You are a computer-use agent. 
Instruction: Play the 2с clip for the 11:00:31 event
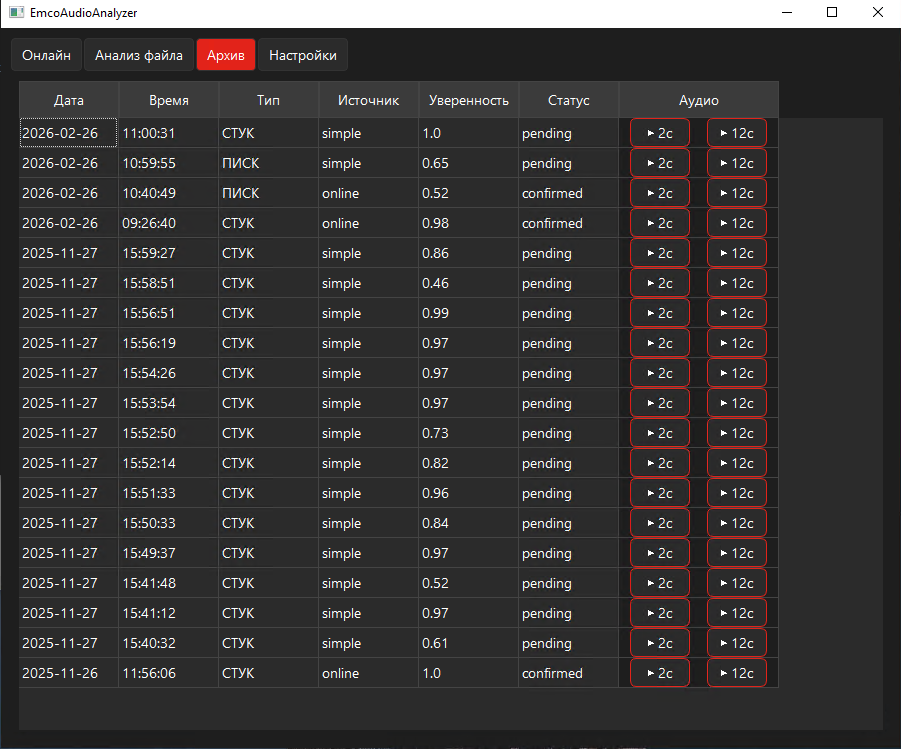coord(660,133)
